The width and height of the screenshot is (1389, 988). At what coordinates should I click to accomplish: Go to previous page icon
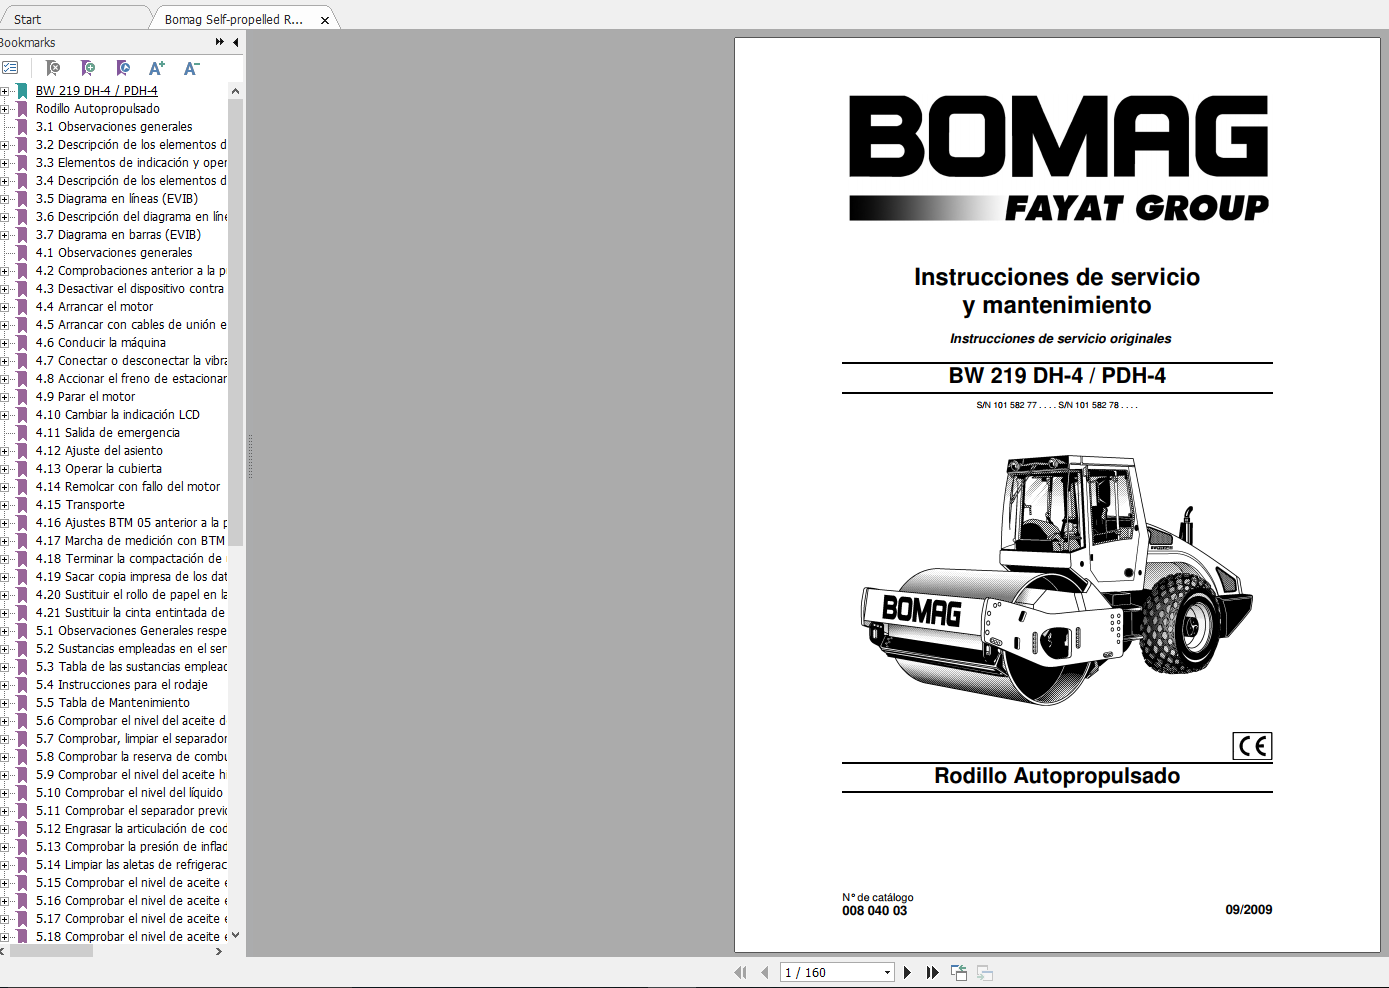[x=765, y=972]
